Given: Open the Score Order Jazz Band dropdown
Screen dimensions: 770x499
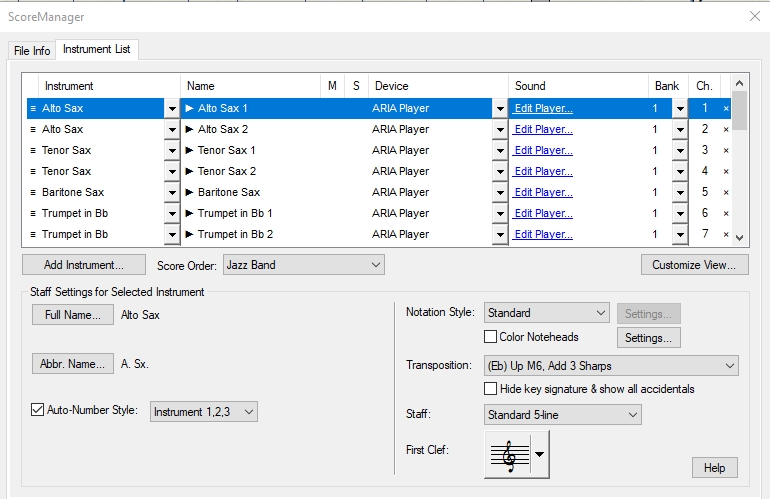Looking at the screenshot, I should [296, 265].
